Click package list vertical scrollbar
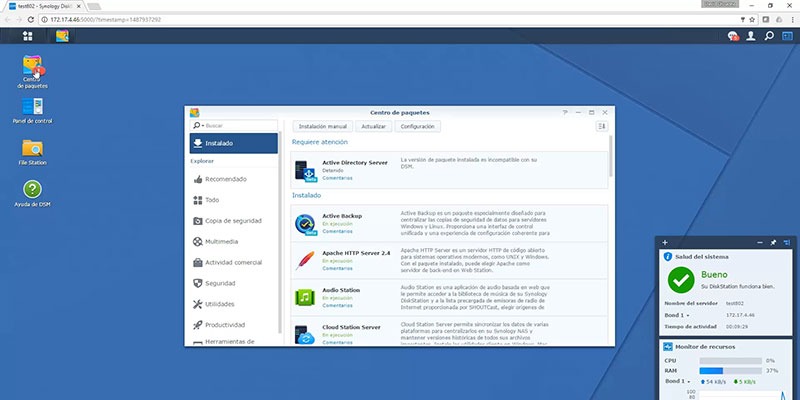 pos(611,156)
